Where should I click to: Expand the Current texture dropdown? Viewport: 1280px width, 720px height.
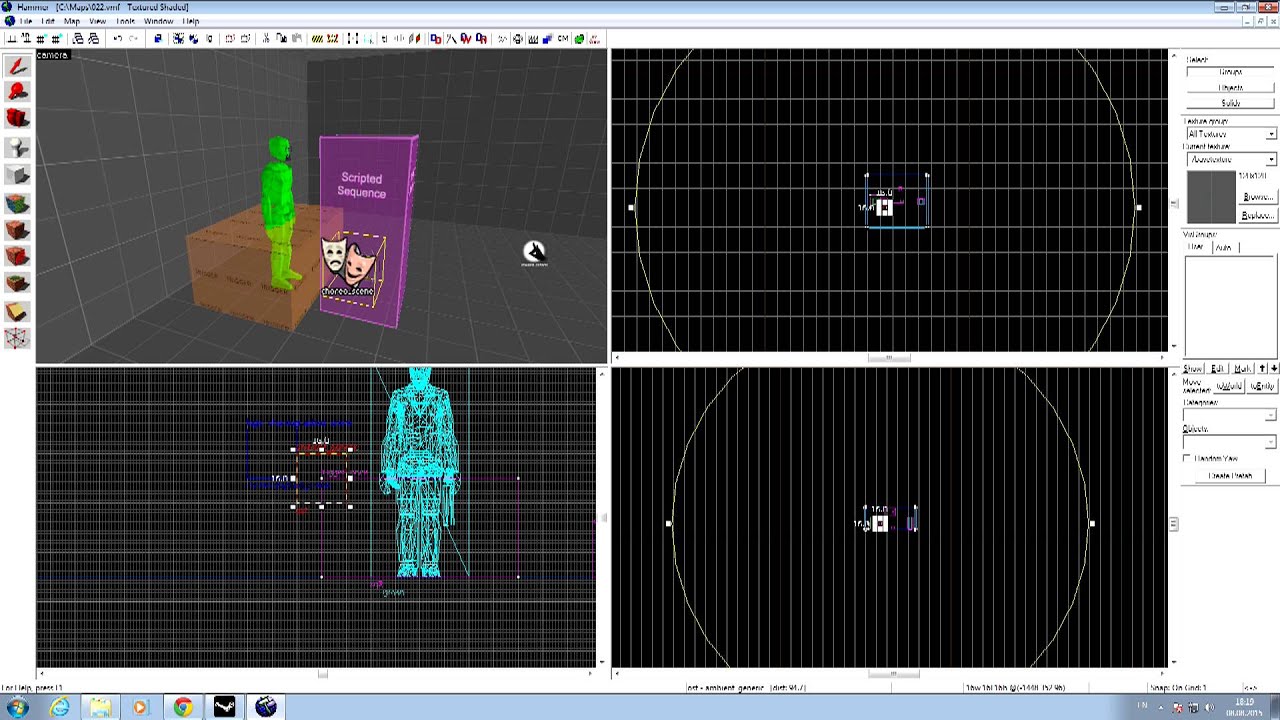[1271, 160]
